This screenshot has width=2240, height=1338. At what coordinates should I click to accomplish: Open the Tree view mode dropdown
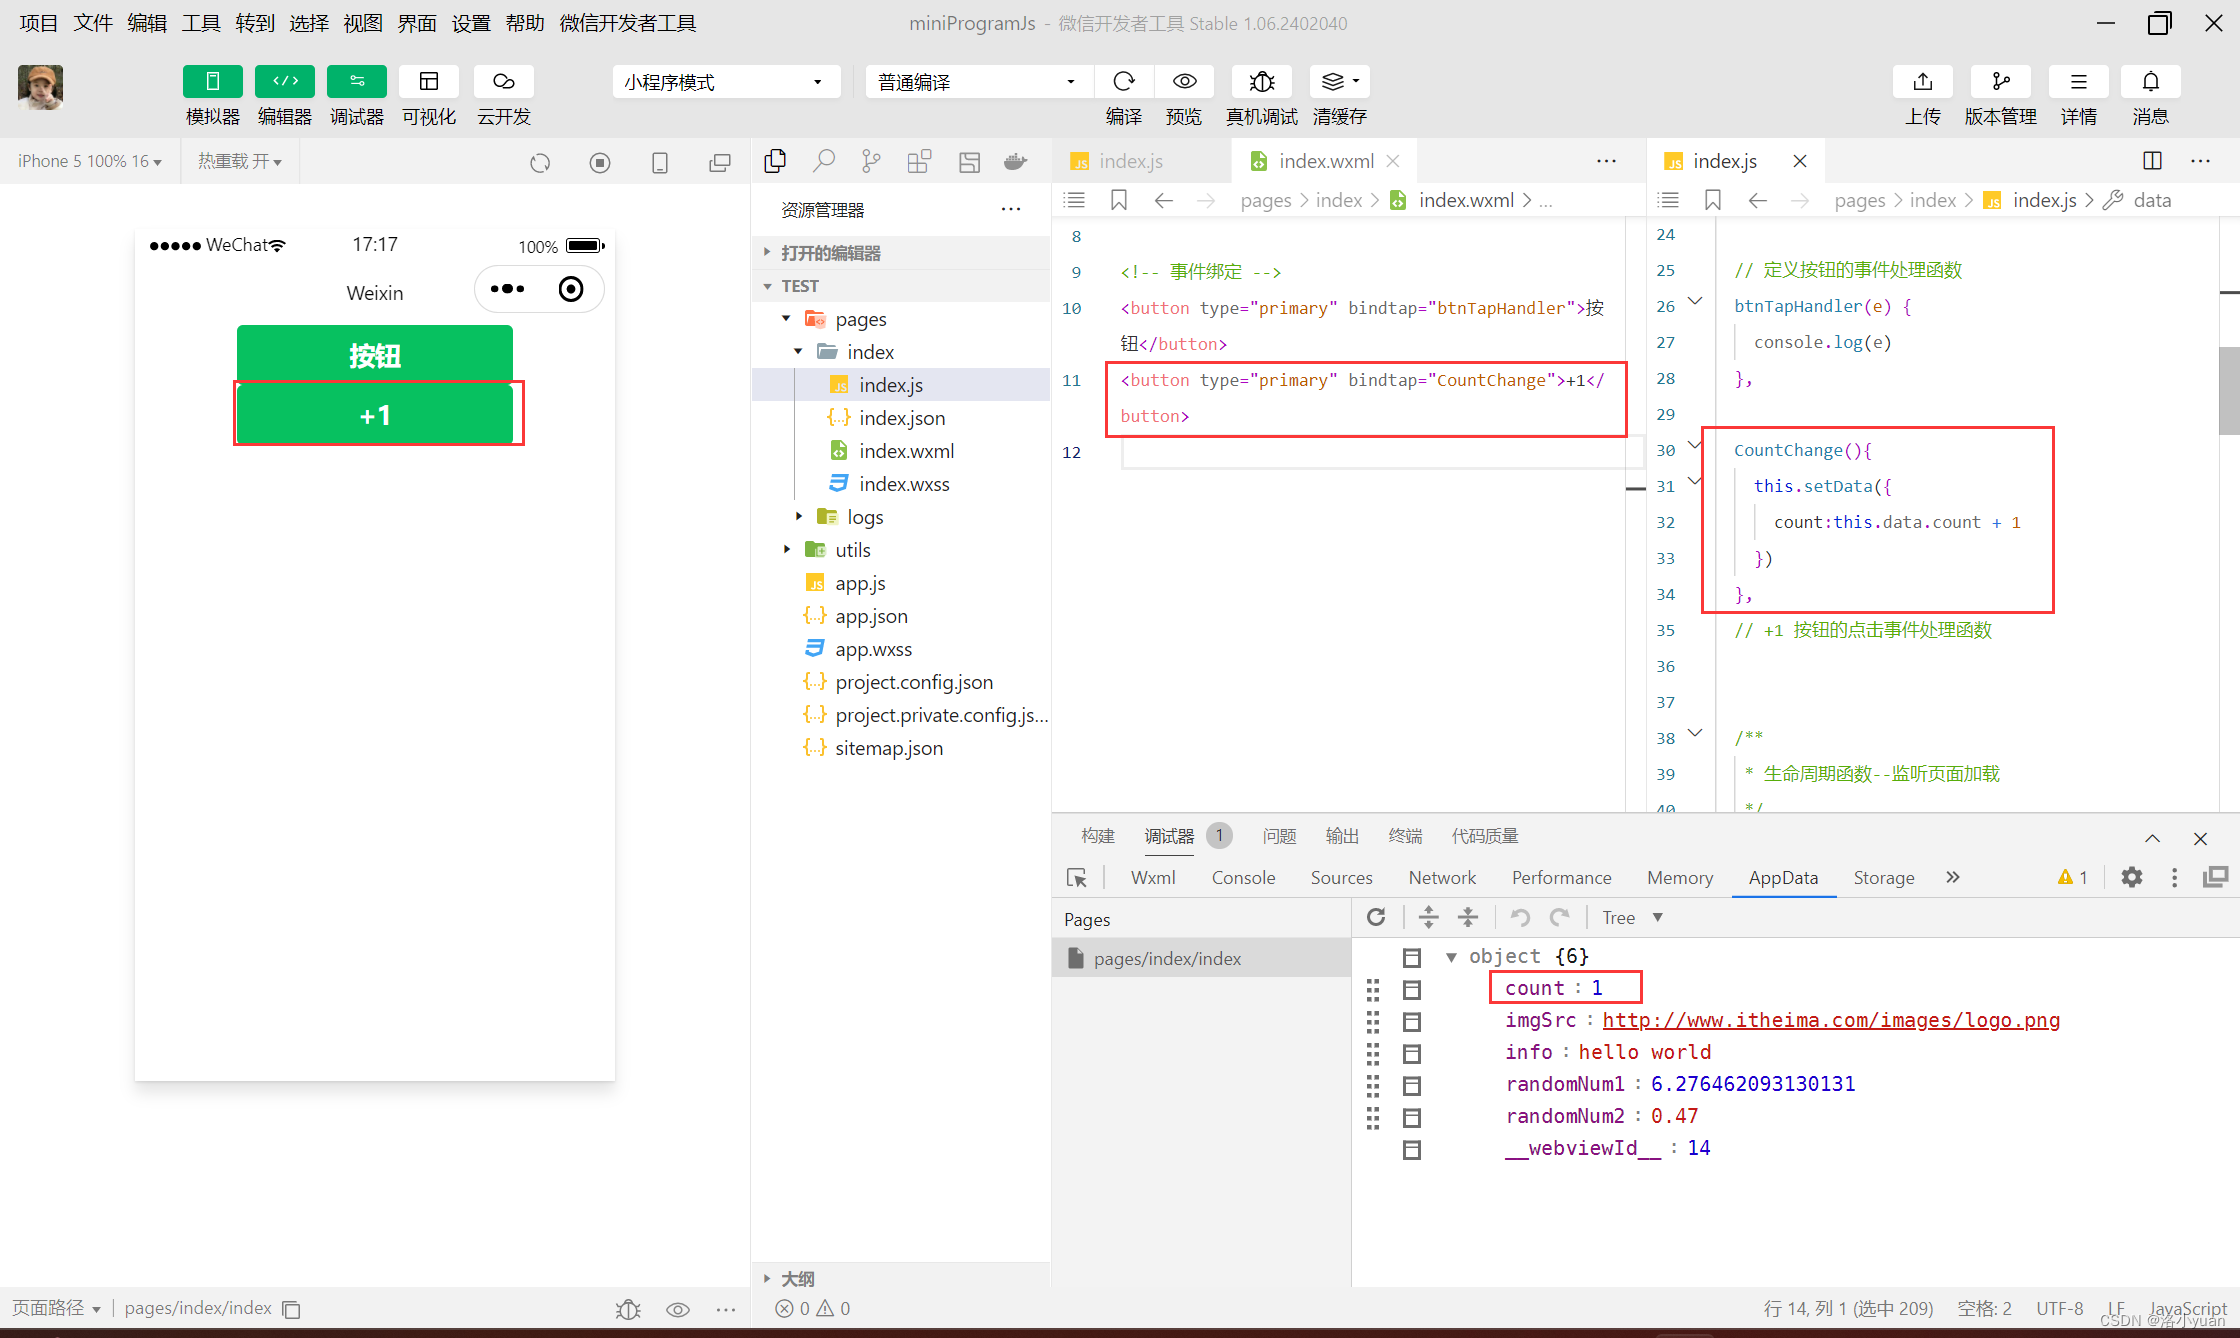click(1632, 917)
